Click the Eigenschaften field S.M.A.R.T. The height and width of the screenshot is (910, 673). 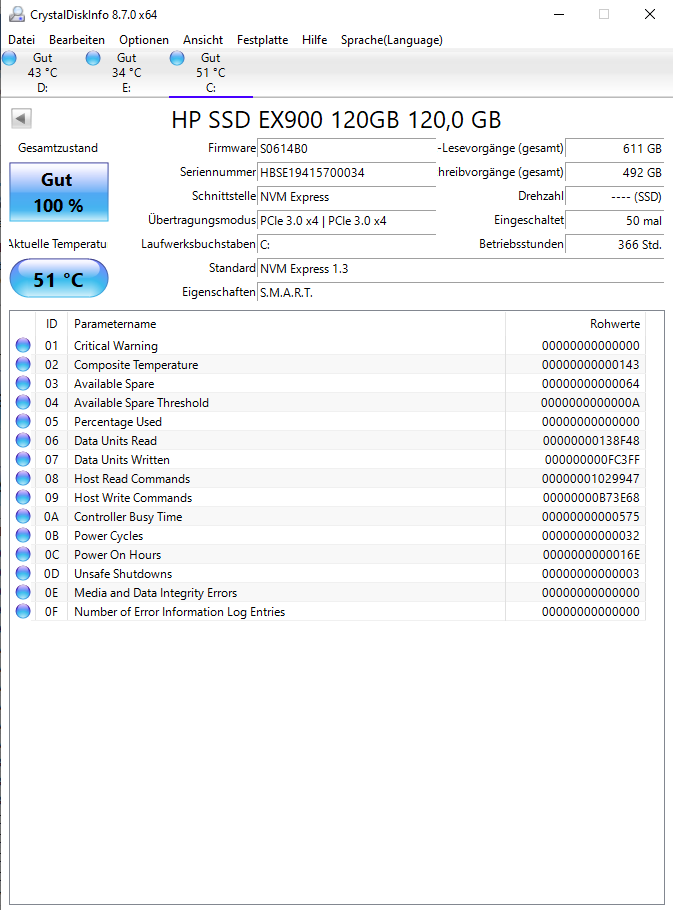[461, 292]
